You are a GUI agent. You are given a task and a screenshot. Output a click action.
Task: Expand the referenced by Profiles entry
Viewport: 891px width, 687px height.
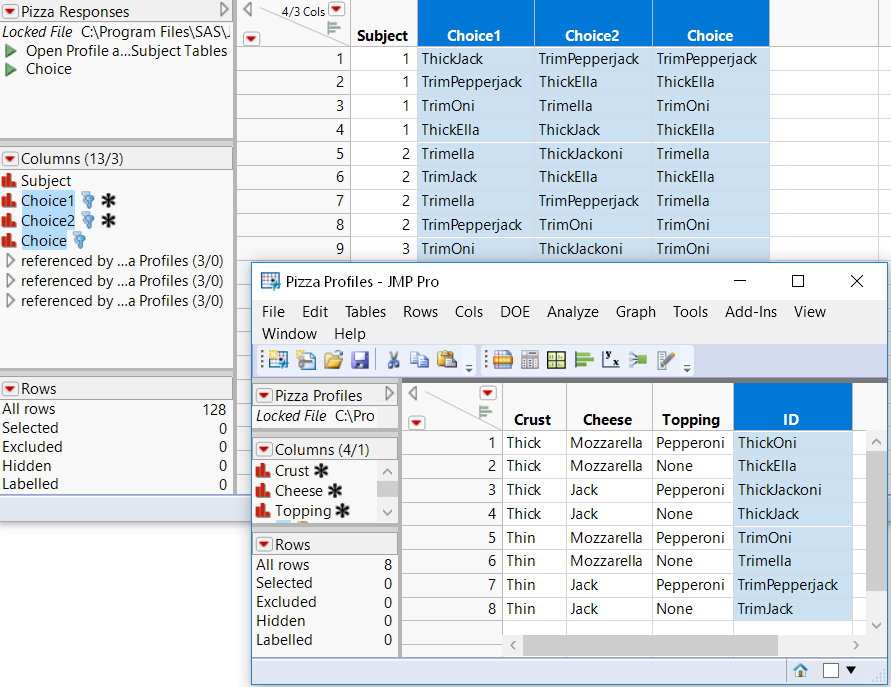[11, 262]
